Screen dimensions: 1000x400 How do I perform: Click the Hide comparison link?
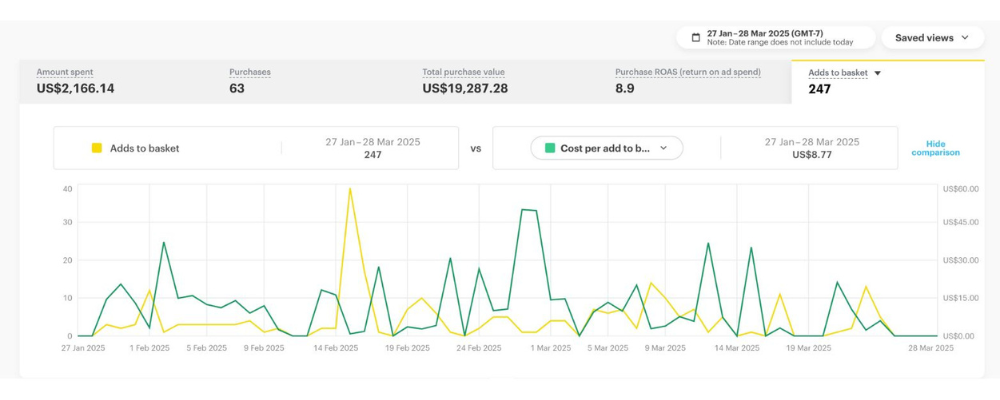tap(935, 148)
